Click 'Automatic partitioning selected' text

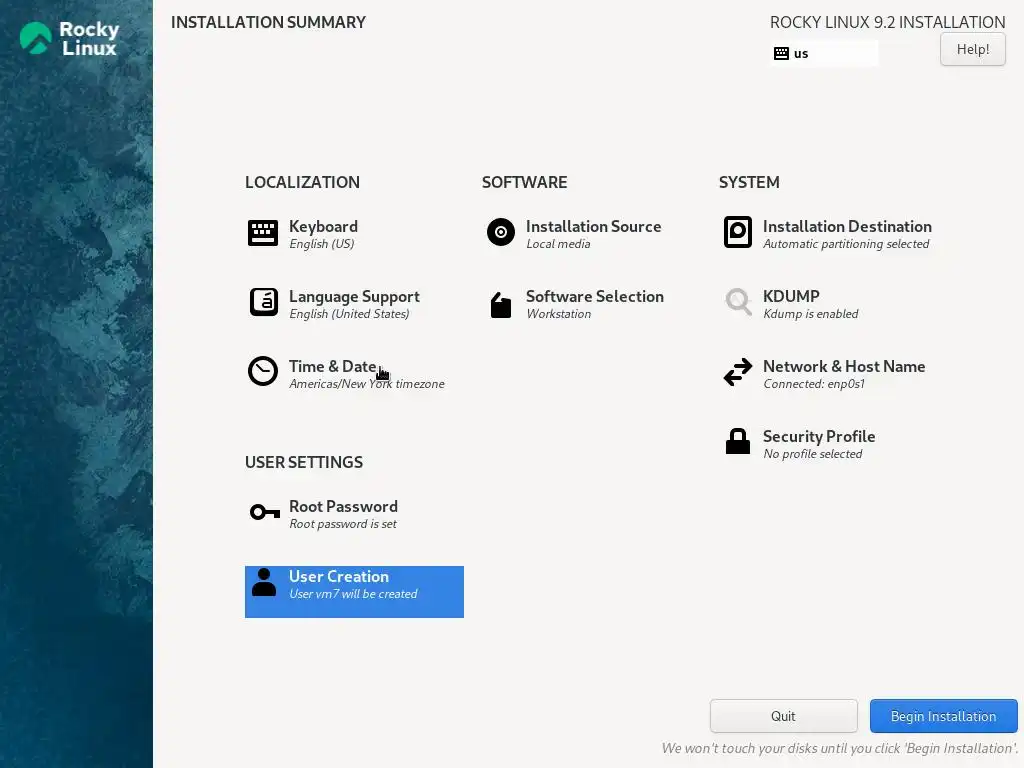(x=846, y=244)
